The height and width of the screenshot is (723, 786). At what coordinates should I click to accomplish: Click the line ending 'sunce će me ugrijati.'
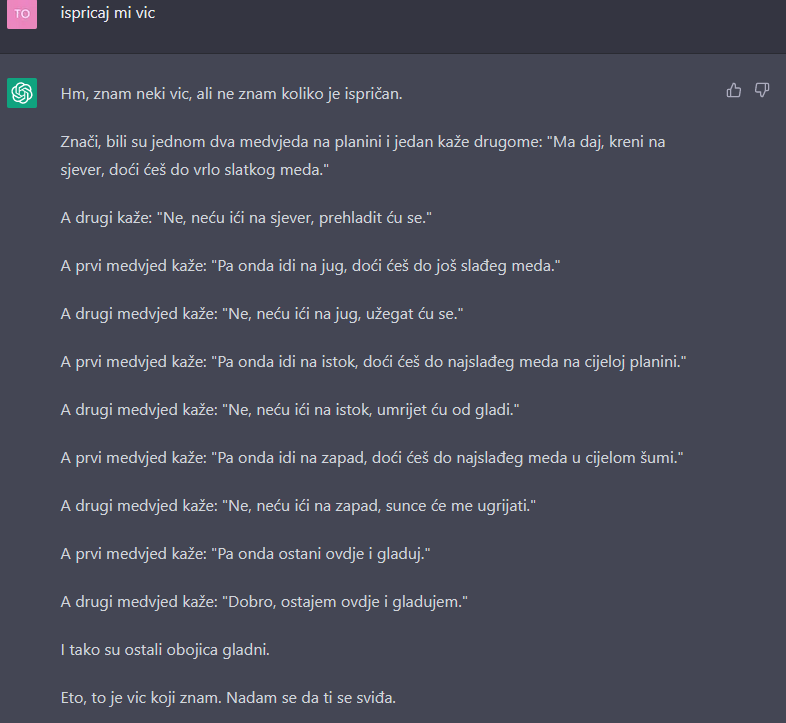pyautogui.click(x=298, y=506)
